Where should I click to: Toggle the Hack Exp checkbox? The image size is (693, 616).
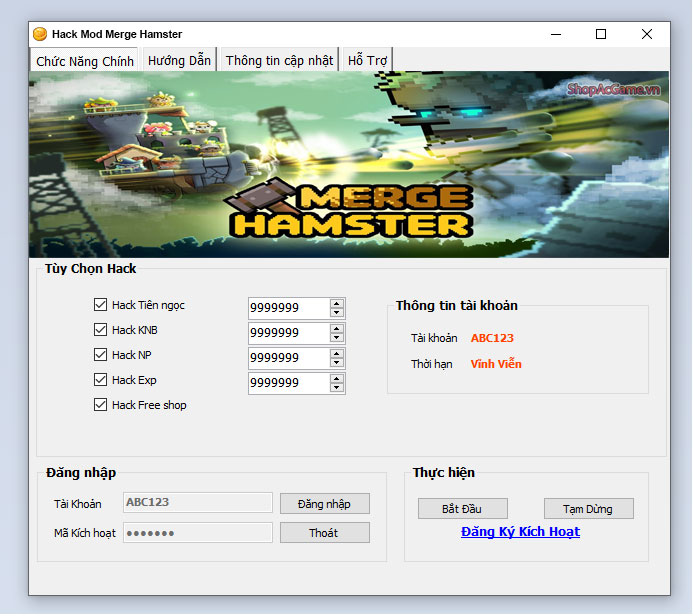click(100, 380)
